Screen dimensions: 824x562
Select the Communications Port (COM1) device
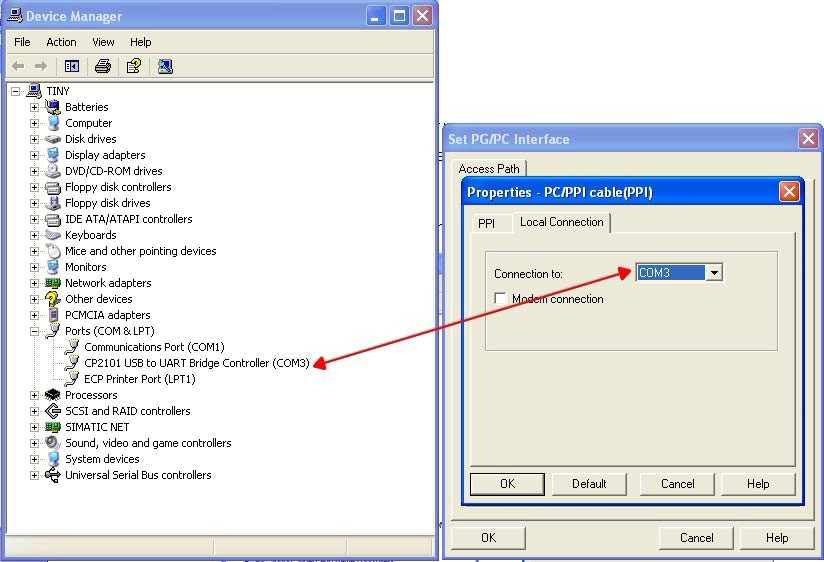[153, 347]
